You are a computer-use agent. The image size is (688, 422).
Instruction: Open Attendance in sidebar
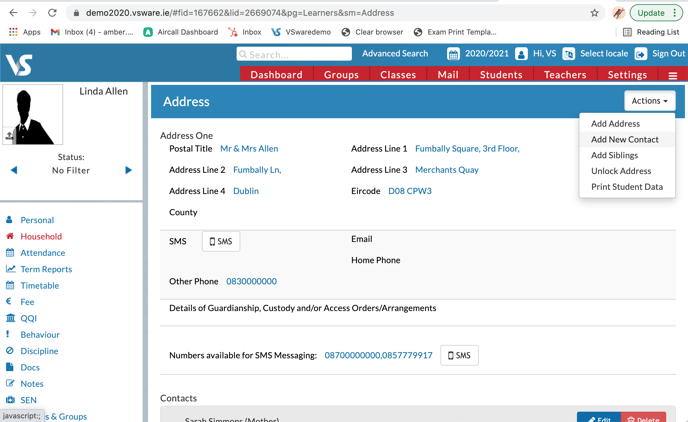click(43, 253)
